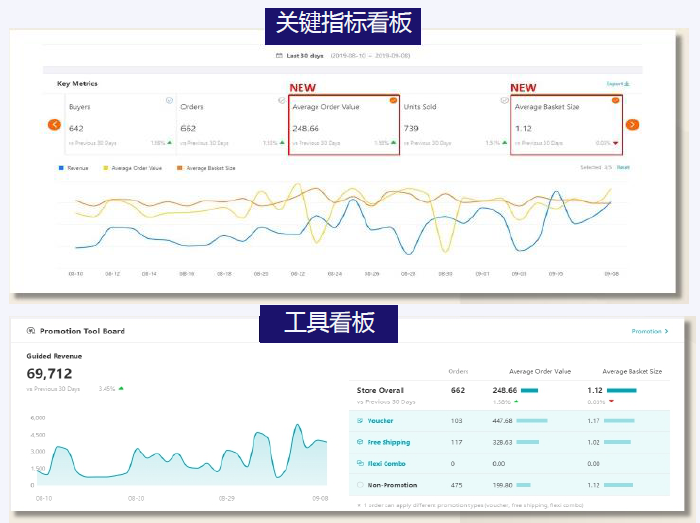Toggle the Units Sold card checkmark

[504, 100]
